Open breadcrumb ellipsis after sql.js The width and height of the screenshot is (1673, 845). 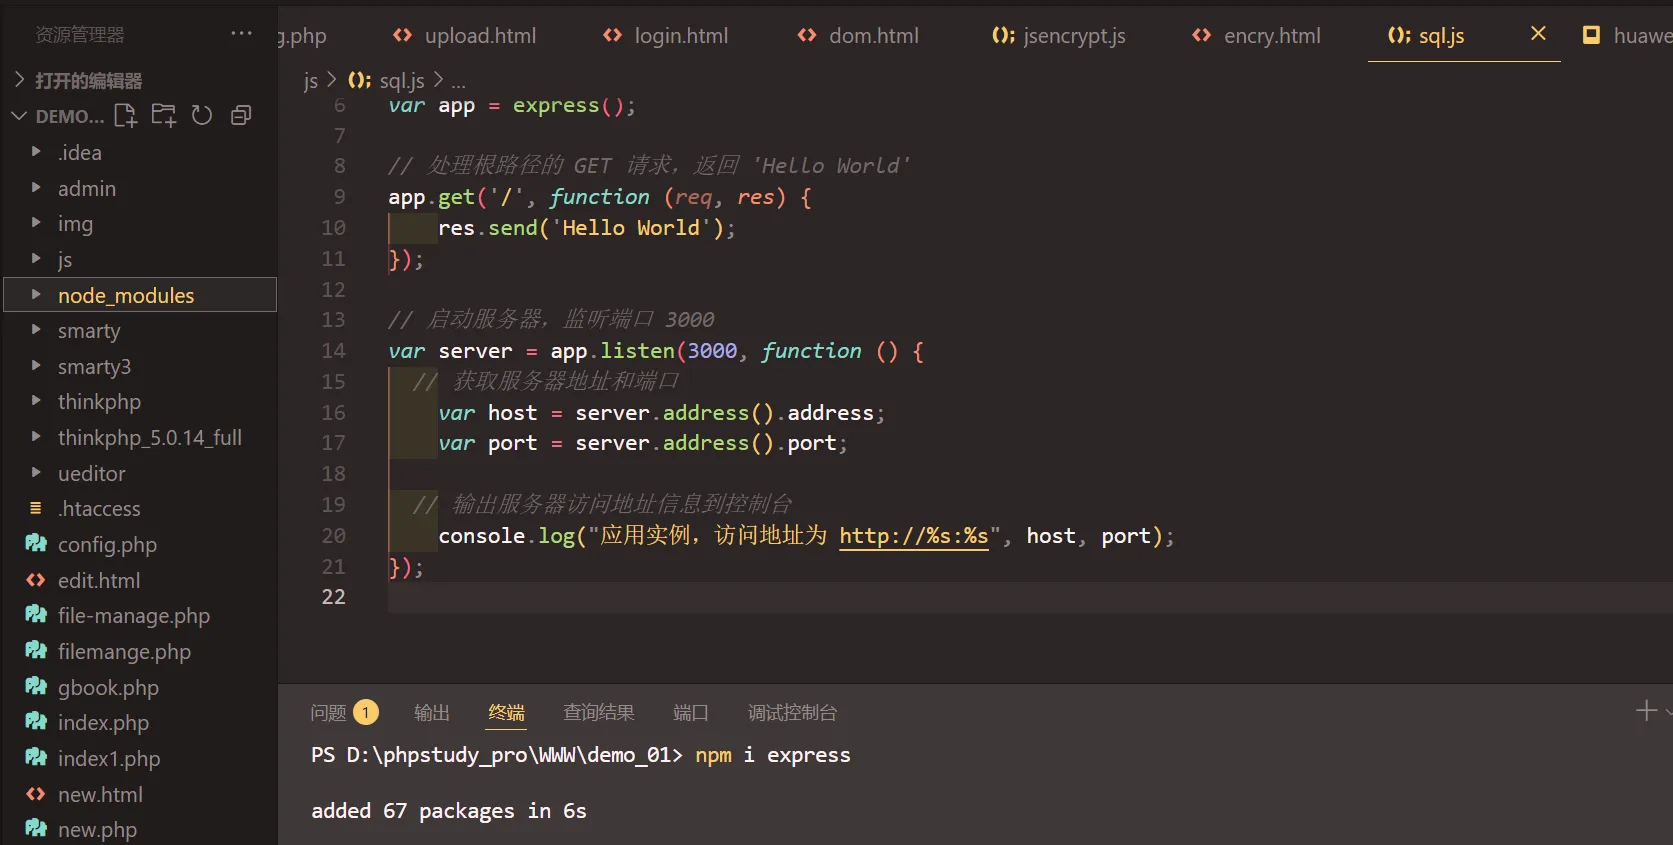pyautogui.click(x=458, y=81)
